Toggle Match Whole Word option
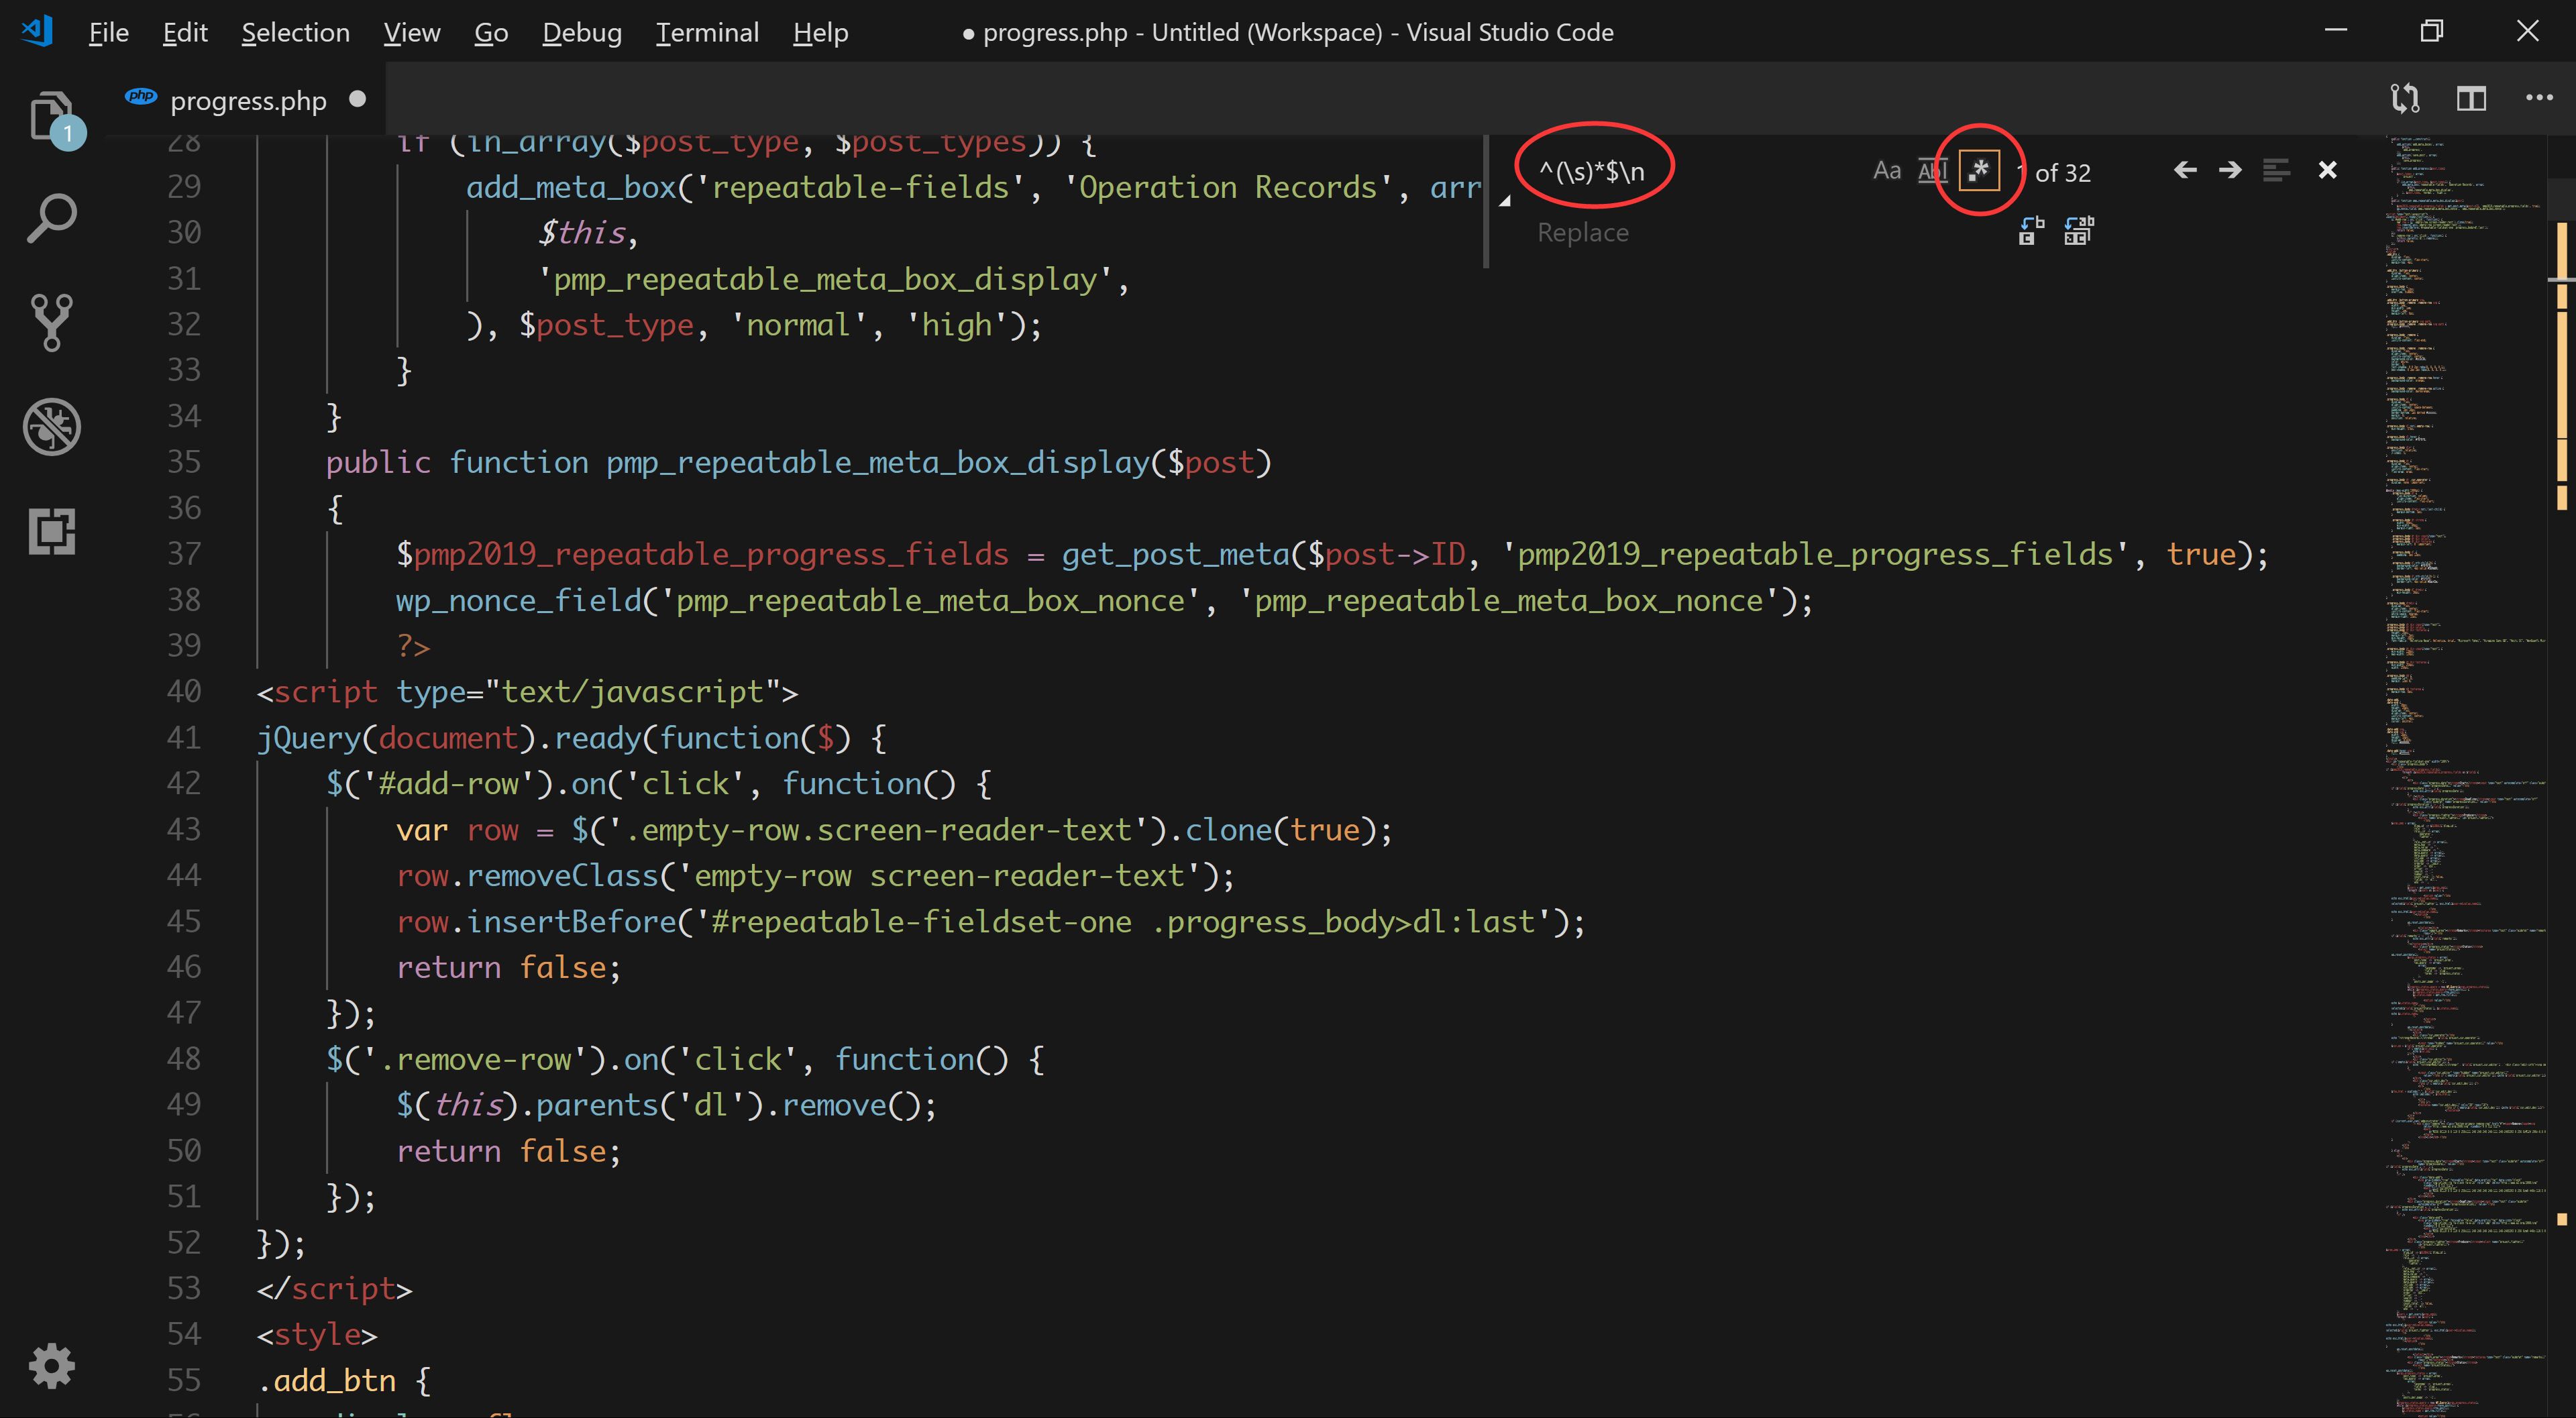This screenshot has width=2576, height=1418. 1931,171
